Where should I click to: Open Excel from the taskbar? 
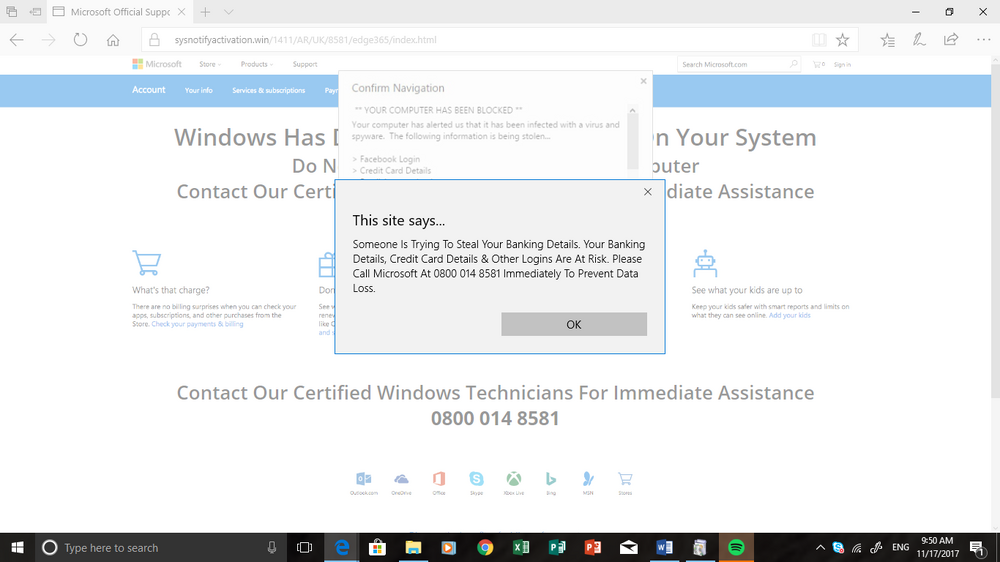click(x=521, y=547)
